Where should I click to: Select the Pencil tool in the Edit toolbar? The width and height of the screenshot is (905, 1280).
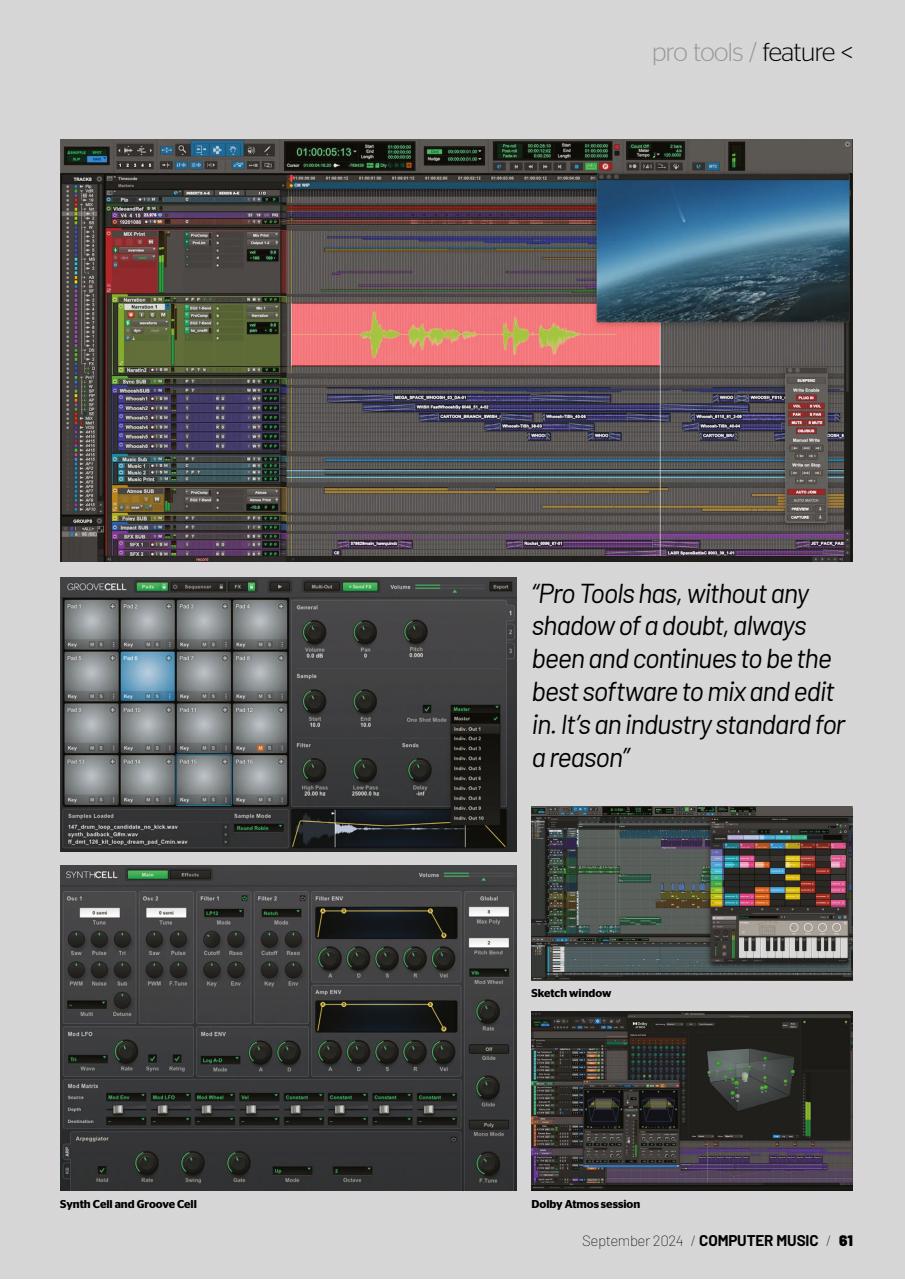tap(267, 150)
